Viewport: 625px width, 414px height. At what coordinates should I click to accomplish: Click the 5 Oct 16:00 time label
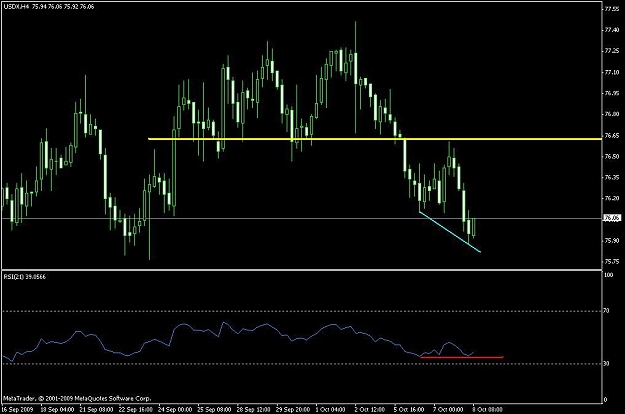[x=409, y=410]
